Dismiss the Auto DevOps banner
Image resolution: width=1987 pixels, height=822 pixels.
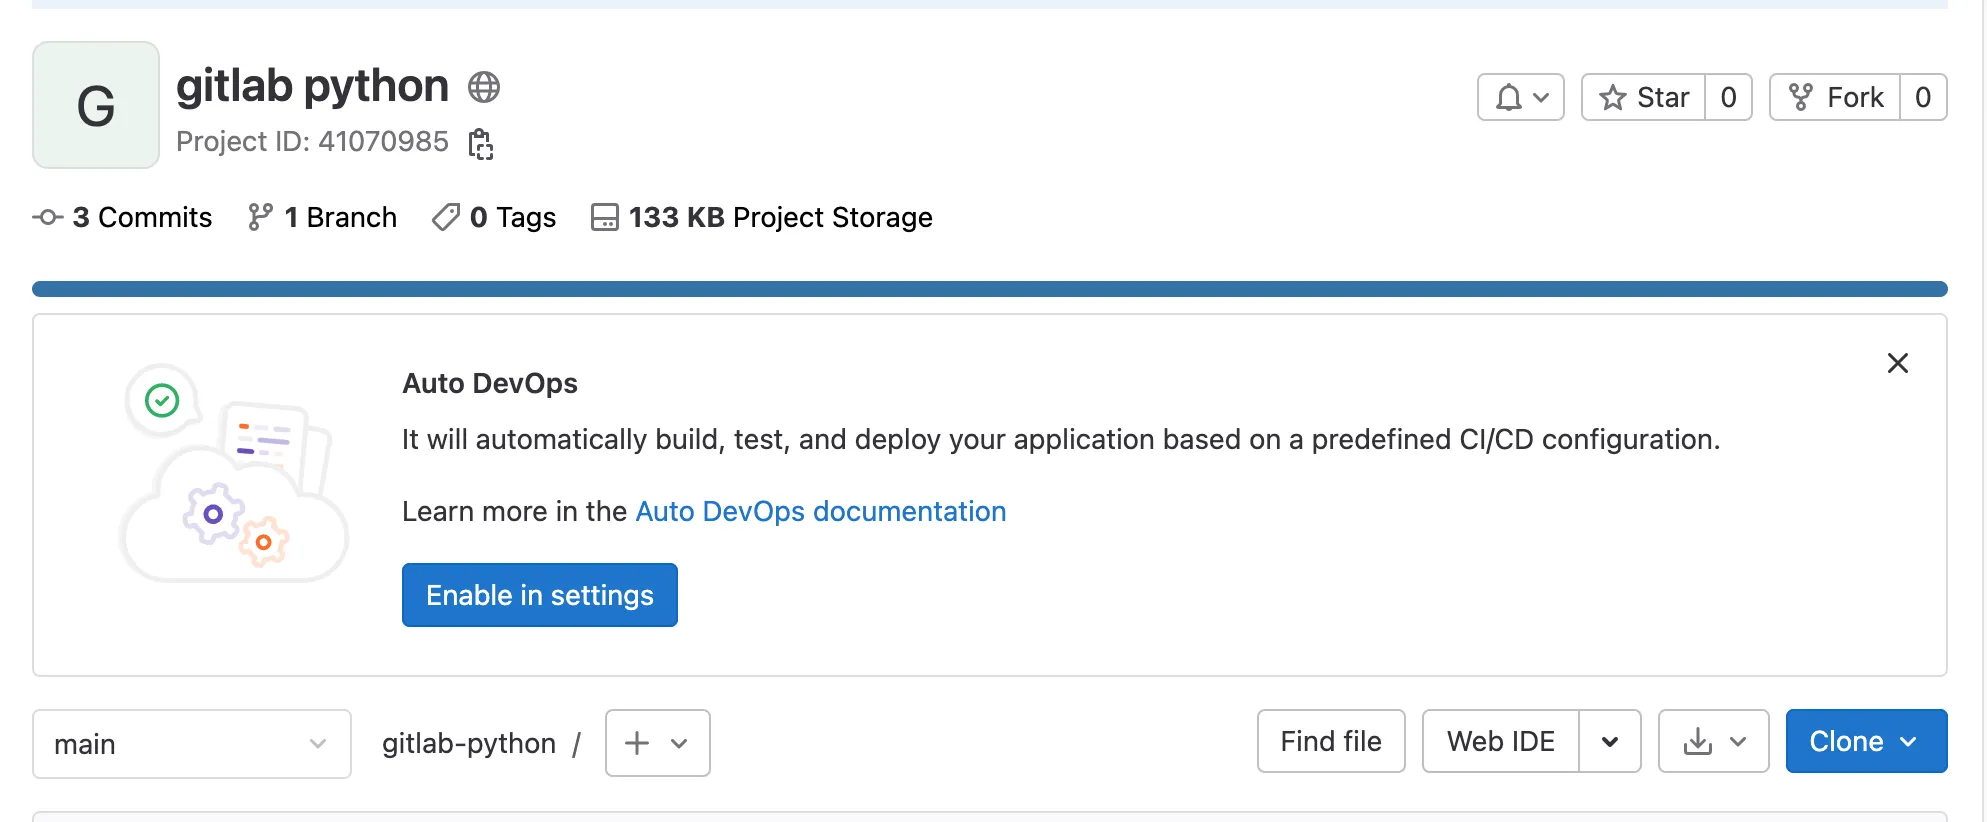(1898, 363)
